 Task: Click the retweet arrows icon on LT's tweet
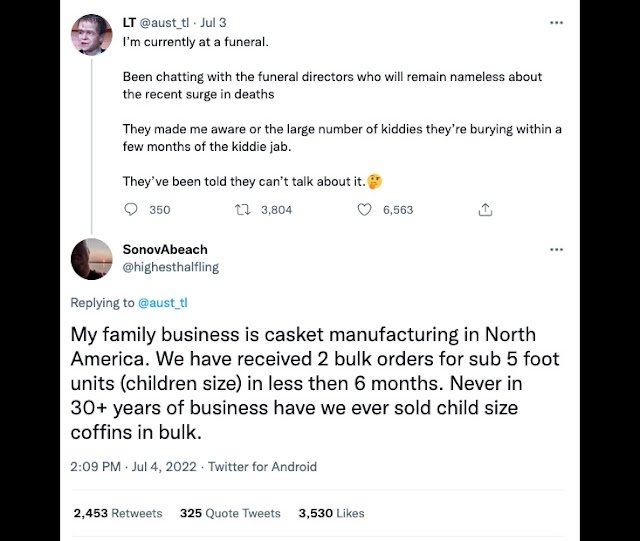tap(240, 210)
